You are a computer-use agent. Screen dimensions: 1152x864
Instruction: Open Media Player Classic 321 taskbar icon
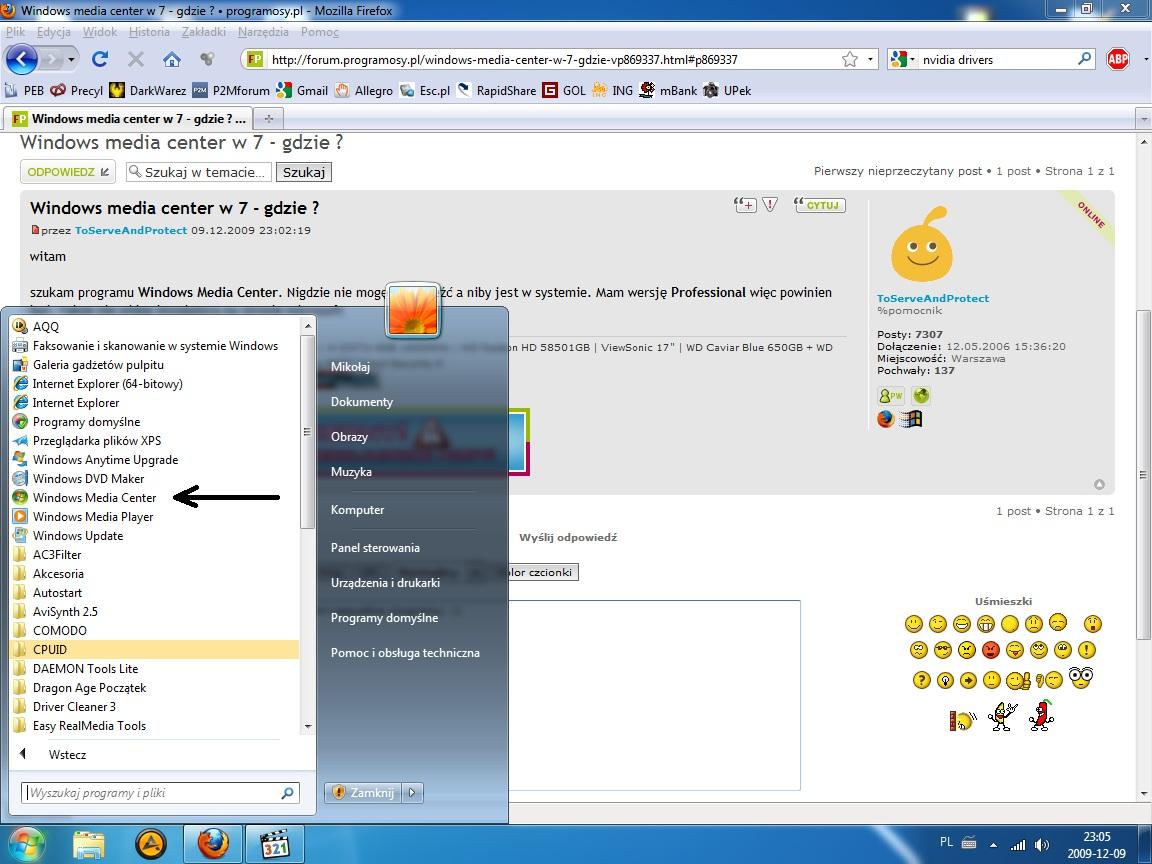click(274, 844)
